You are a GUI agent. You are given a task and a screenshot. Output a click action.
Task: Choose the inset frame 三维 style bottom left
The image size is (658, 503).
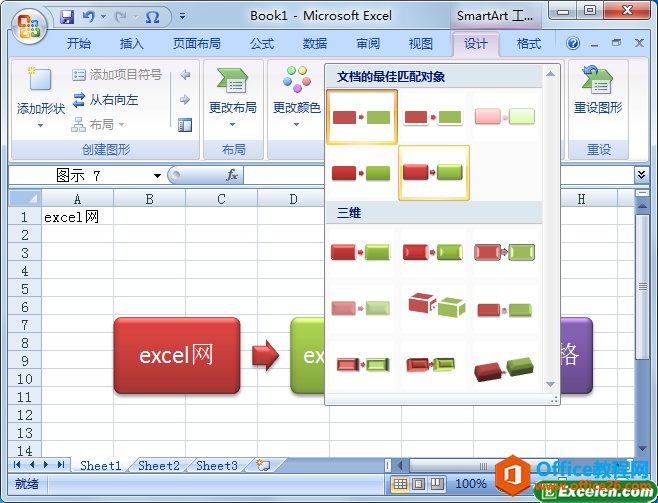tap(362, 365)
